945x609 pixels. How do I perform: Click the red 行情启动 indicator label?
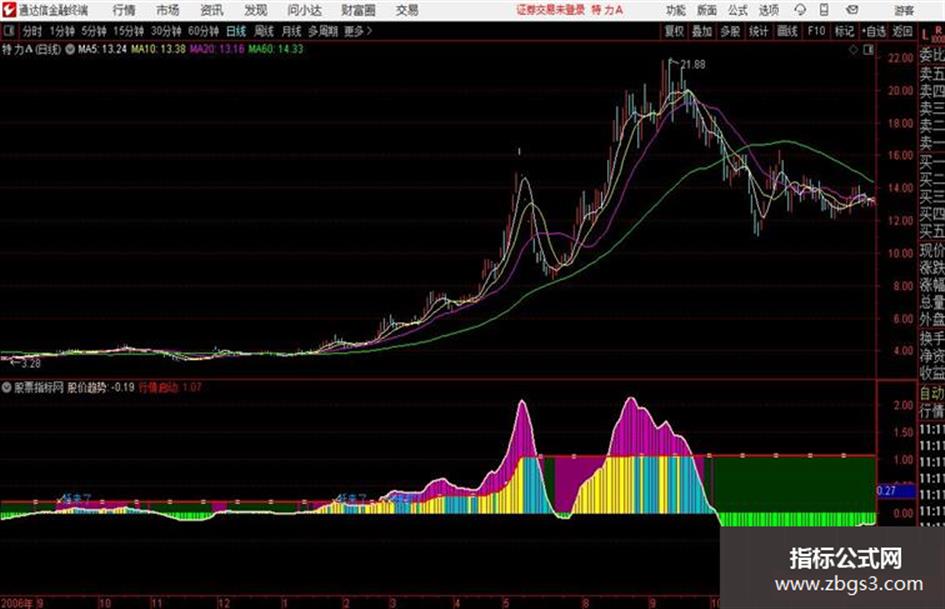point(159,388)
